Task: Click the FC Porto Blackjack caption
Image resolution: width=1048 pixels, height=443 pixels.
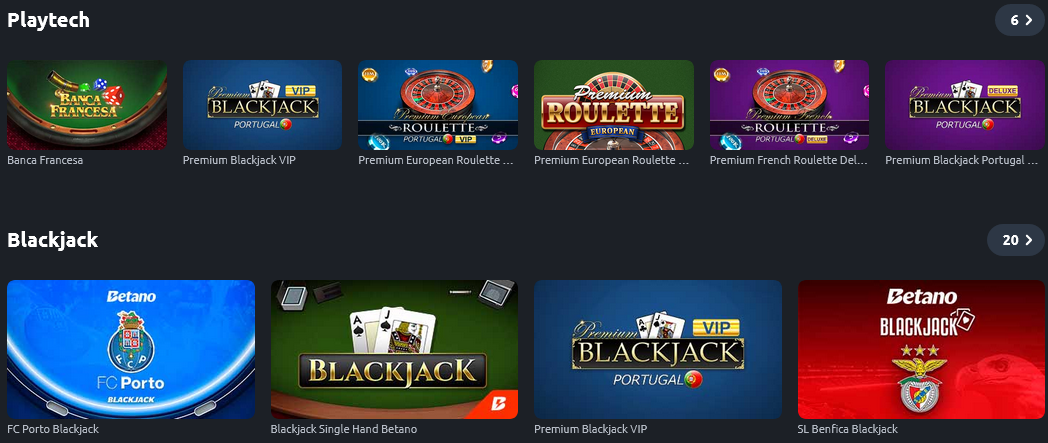Action: (53, 429)
